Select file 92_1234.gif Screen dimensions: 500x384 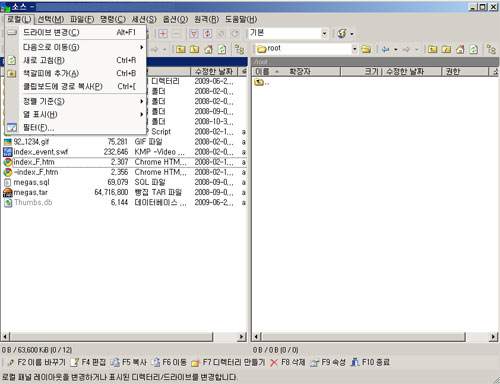point(31,142)
